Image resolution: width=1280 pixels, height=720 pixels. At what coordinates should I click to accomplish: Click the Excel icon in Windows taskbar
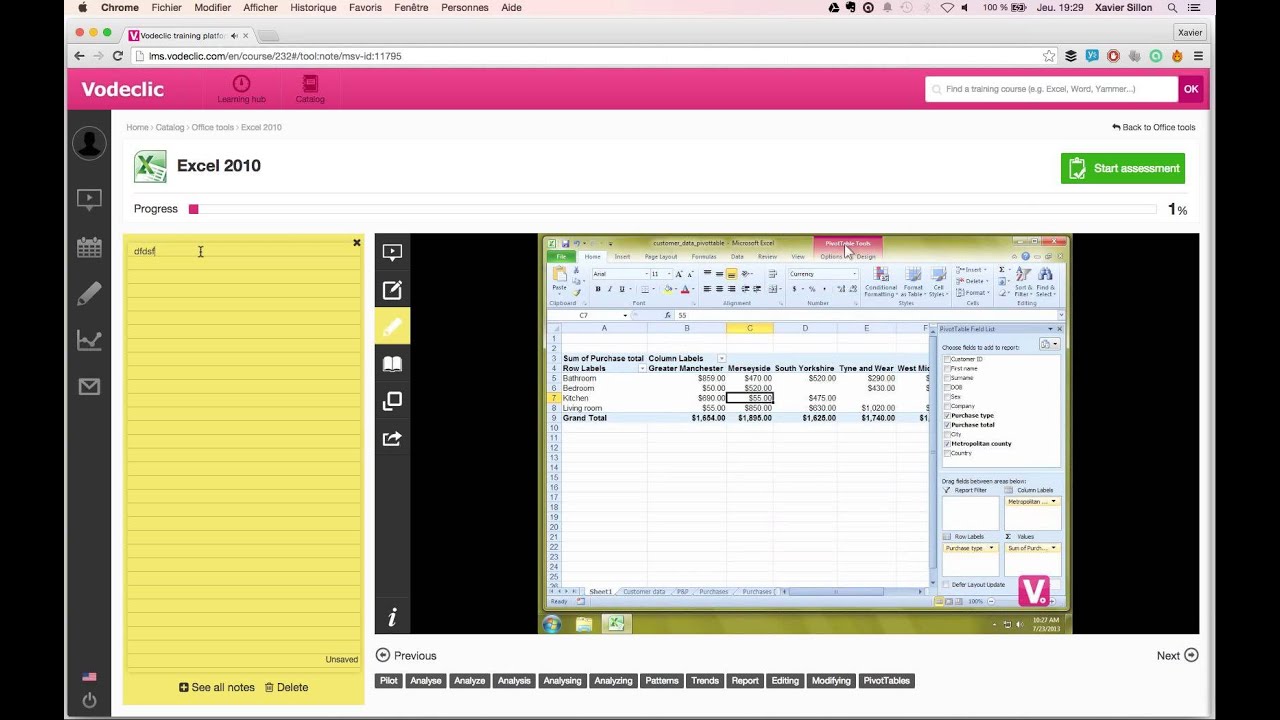615,624
